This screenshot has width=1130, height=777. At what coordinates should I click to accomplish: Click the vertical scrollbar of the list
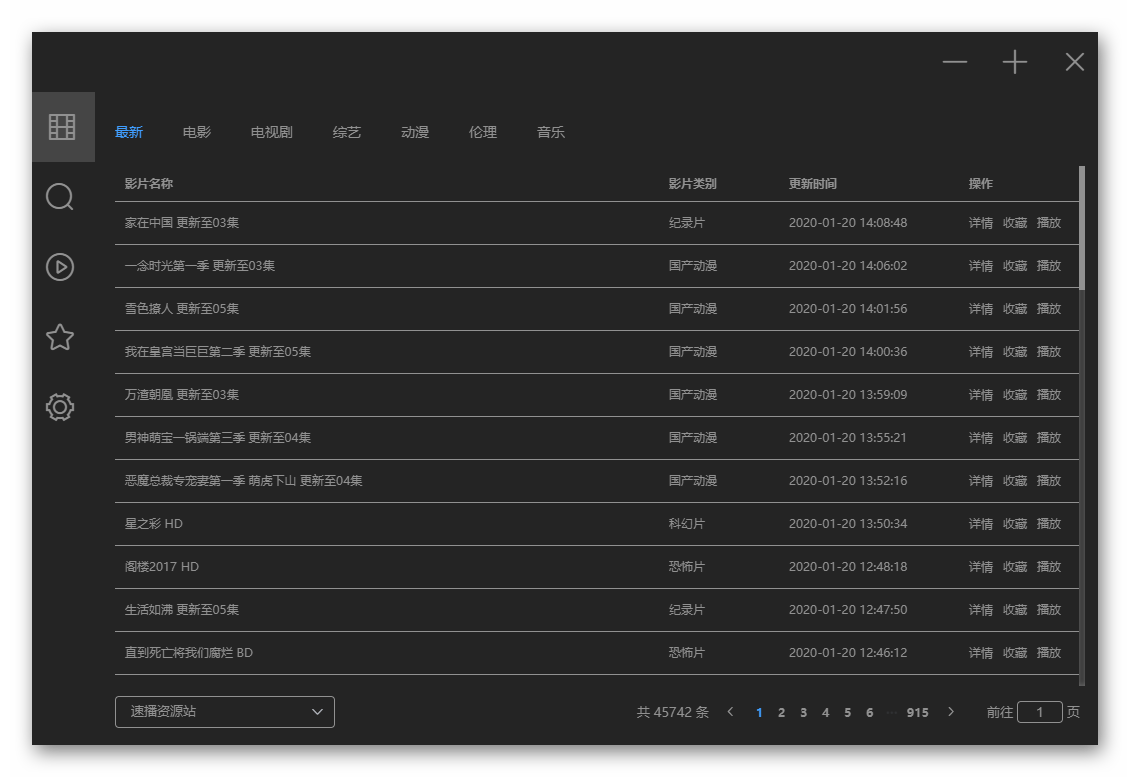[1082, 228]
